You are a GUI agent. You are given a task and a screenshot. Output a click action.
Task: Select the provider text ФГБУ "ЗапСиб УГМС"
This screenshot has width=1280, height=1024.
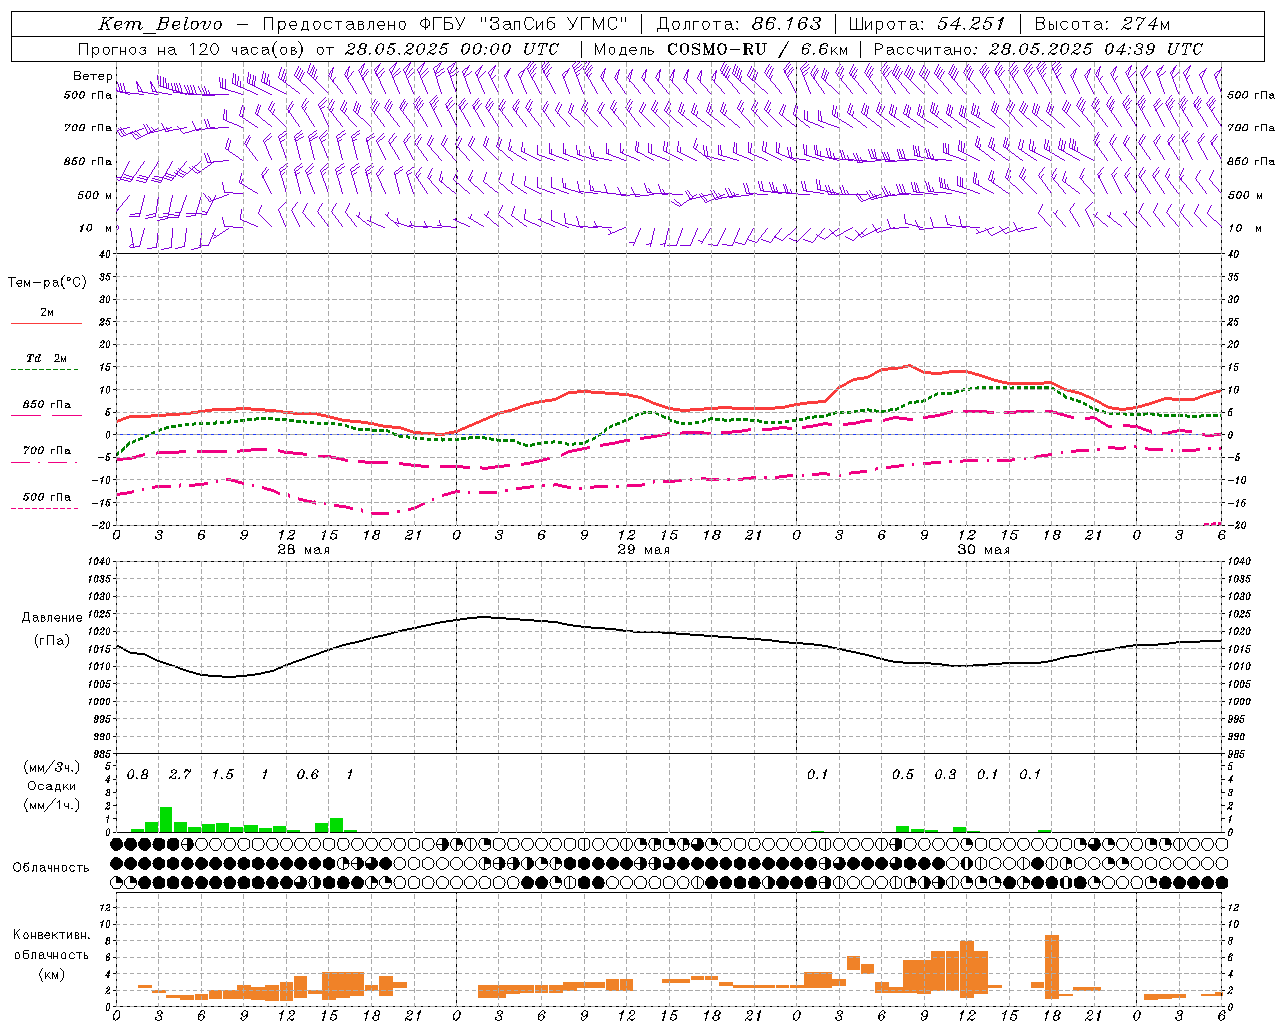tap(526, 24)
